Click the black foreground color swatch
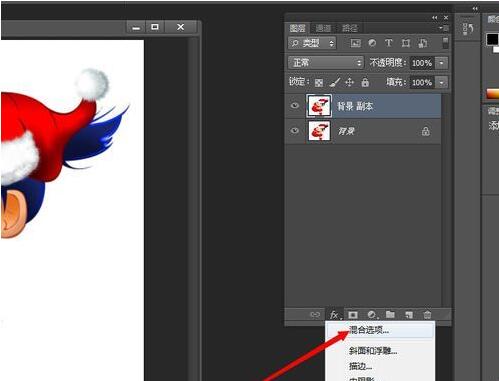Viewport: 499px width, 381px height. pos(492,39)
